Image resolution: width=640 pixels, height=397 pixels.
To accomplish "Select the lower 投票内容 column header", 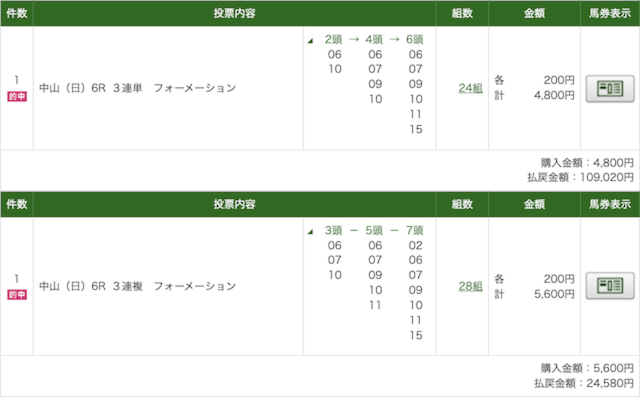I will coord(235,204).
